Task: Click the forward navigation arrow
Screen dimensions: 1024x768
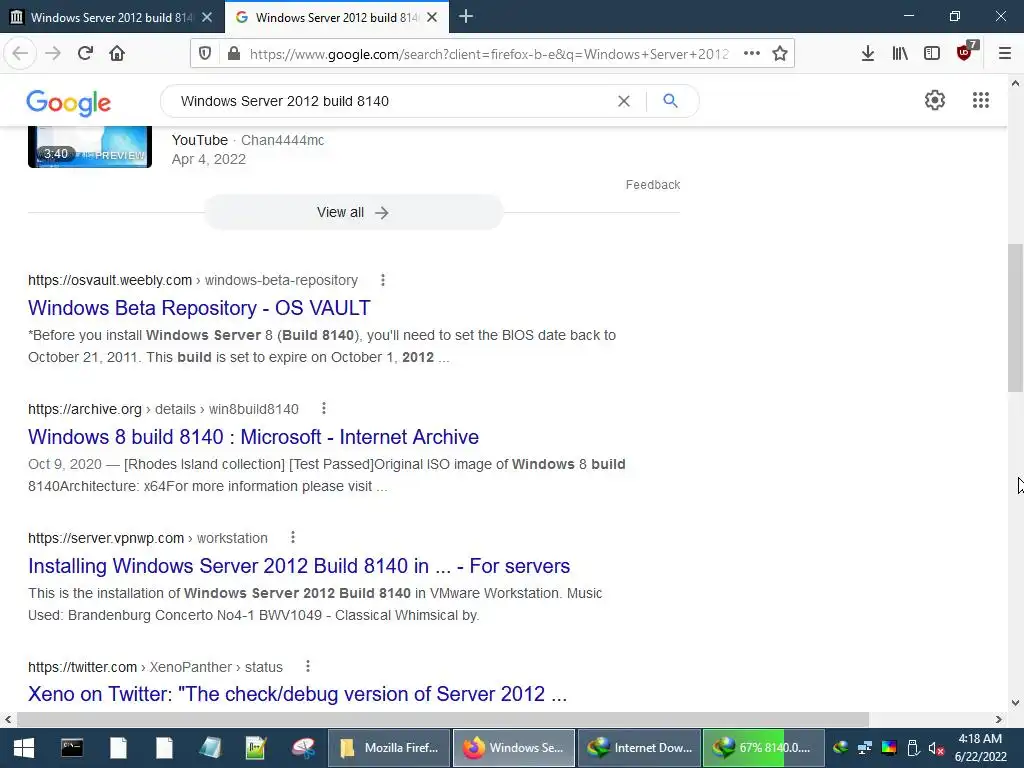Action: click(x=53, y=54)
